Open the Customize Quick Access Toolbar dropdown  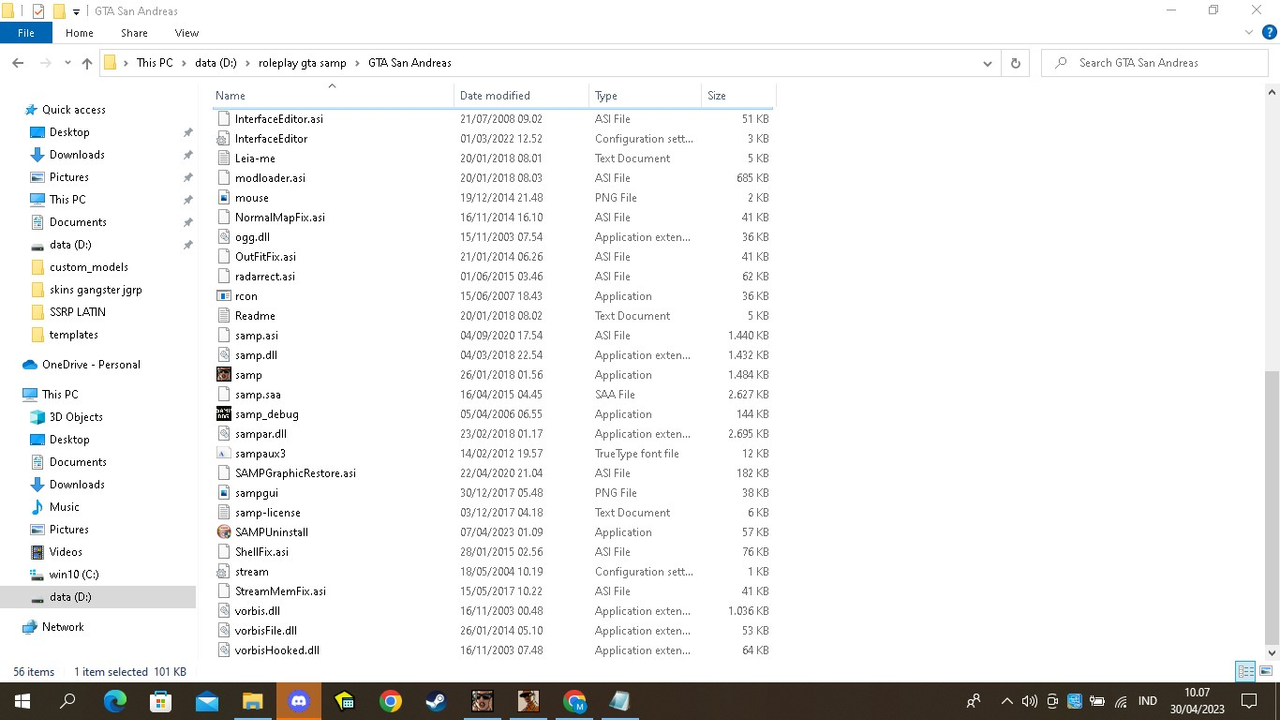click(76, 12)
